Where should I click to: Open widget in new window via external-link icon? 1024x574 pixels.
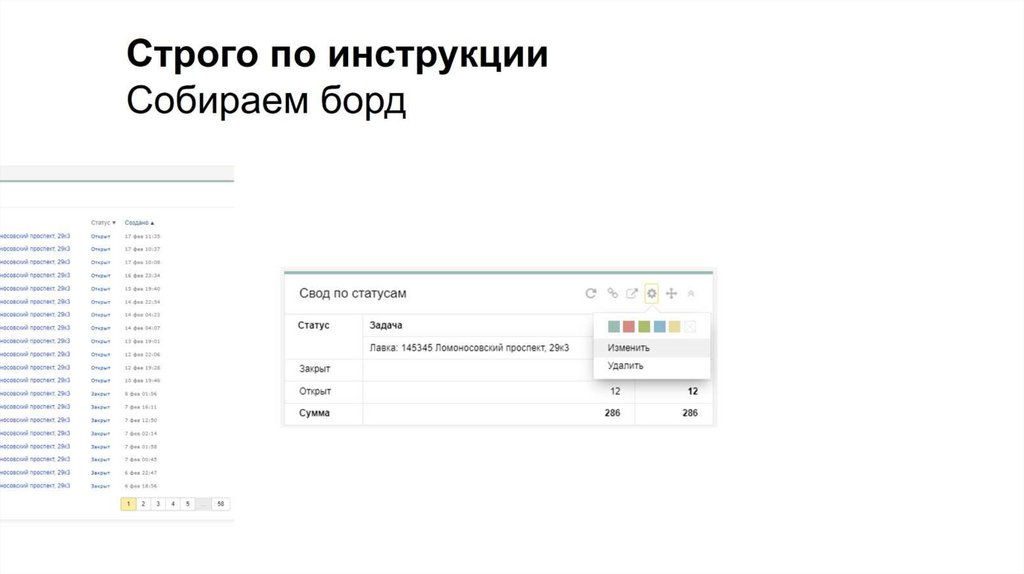(x=632, y=293)
